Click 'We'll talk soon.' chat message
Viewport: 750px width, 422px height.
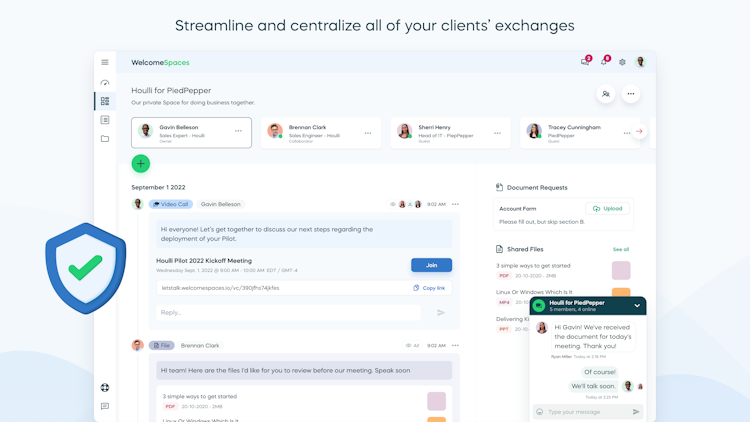[x=593, y=386]
